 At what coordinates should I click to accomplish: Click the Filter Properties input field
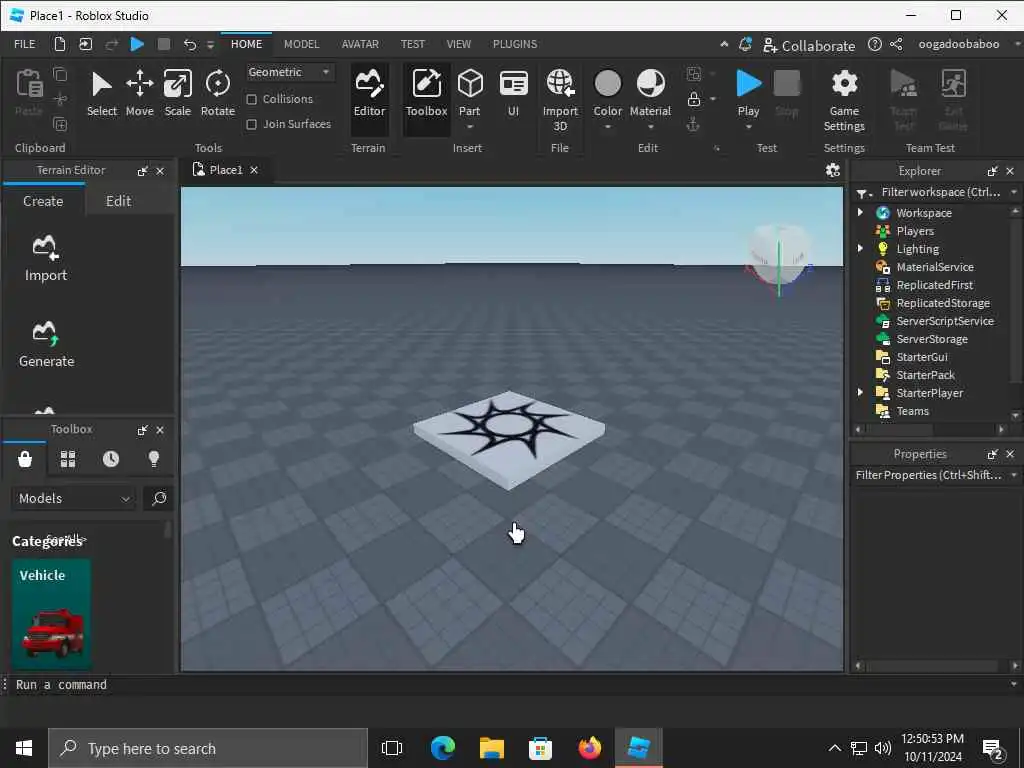pos(928,475)
